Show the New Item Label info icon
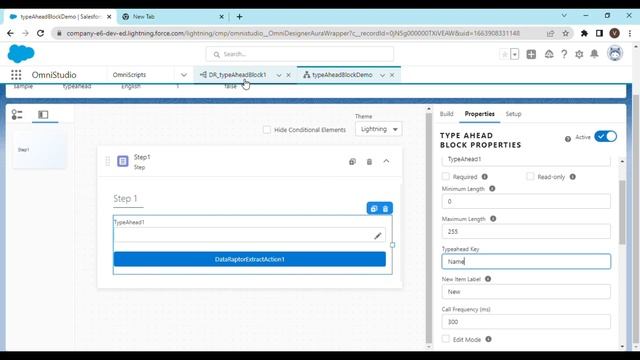Screen dimensions: 640x360 [x=488, y=279]
